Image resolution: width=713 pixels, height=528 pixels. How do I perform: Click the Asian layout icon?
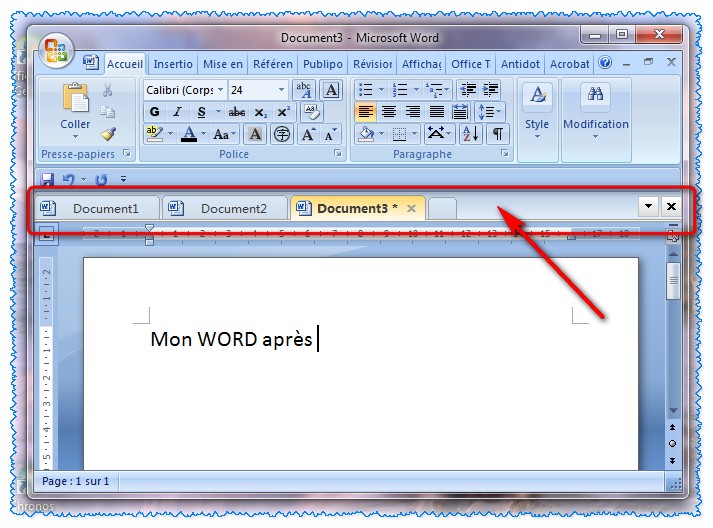click(439, 134)
